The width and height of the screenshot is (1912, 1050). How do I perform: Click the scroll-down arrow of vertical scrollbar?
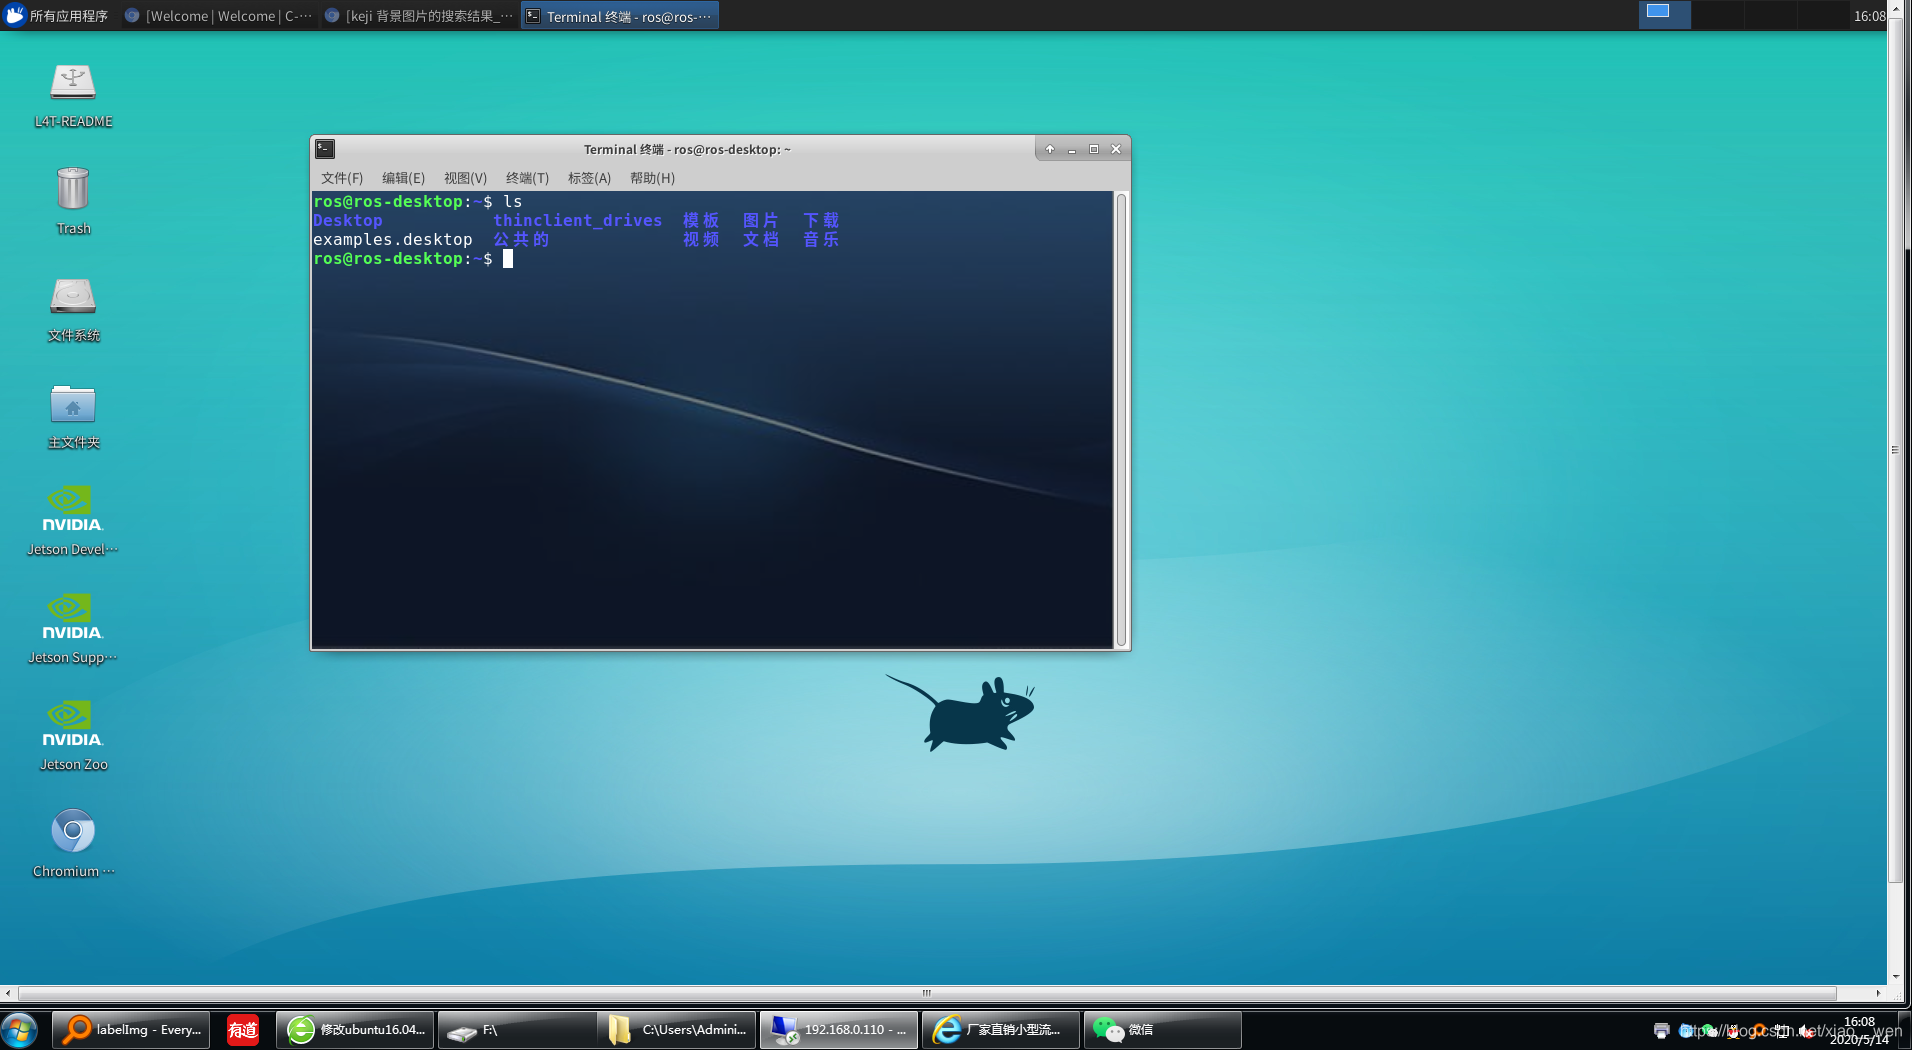[x=1895, y=977]
